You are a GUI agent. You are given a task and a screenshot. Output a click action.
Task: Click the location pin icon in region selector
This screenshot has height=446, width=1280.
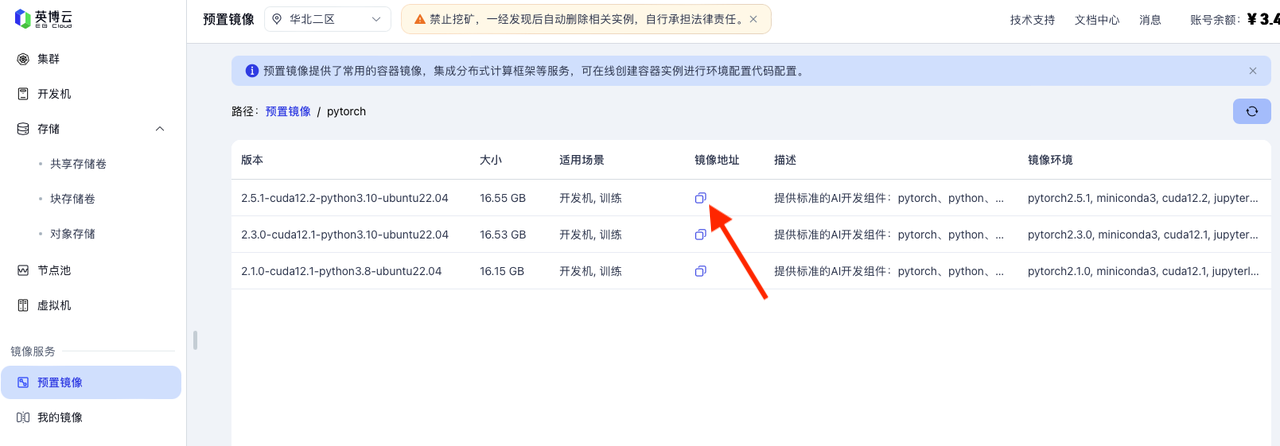(277, 19)
